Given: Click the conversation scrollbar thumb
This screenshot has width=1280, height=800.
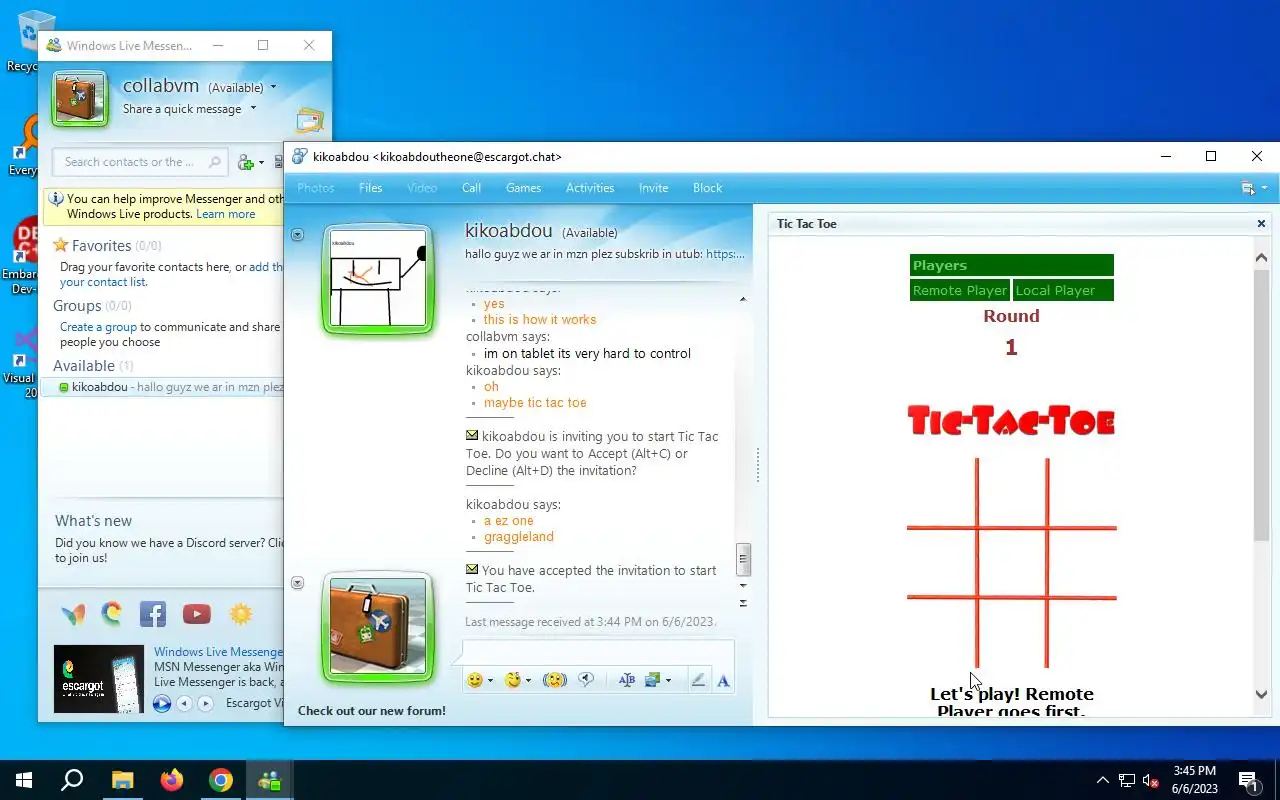Looking at the screenshot, I should [743, 559].
